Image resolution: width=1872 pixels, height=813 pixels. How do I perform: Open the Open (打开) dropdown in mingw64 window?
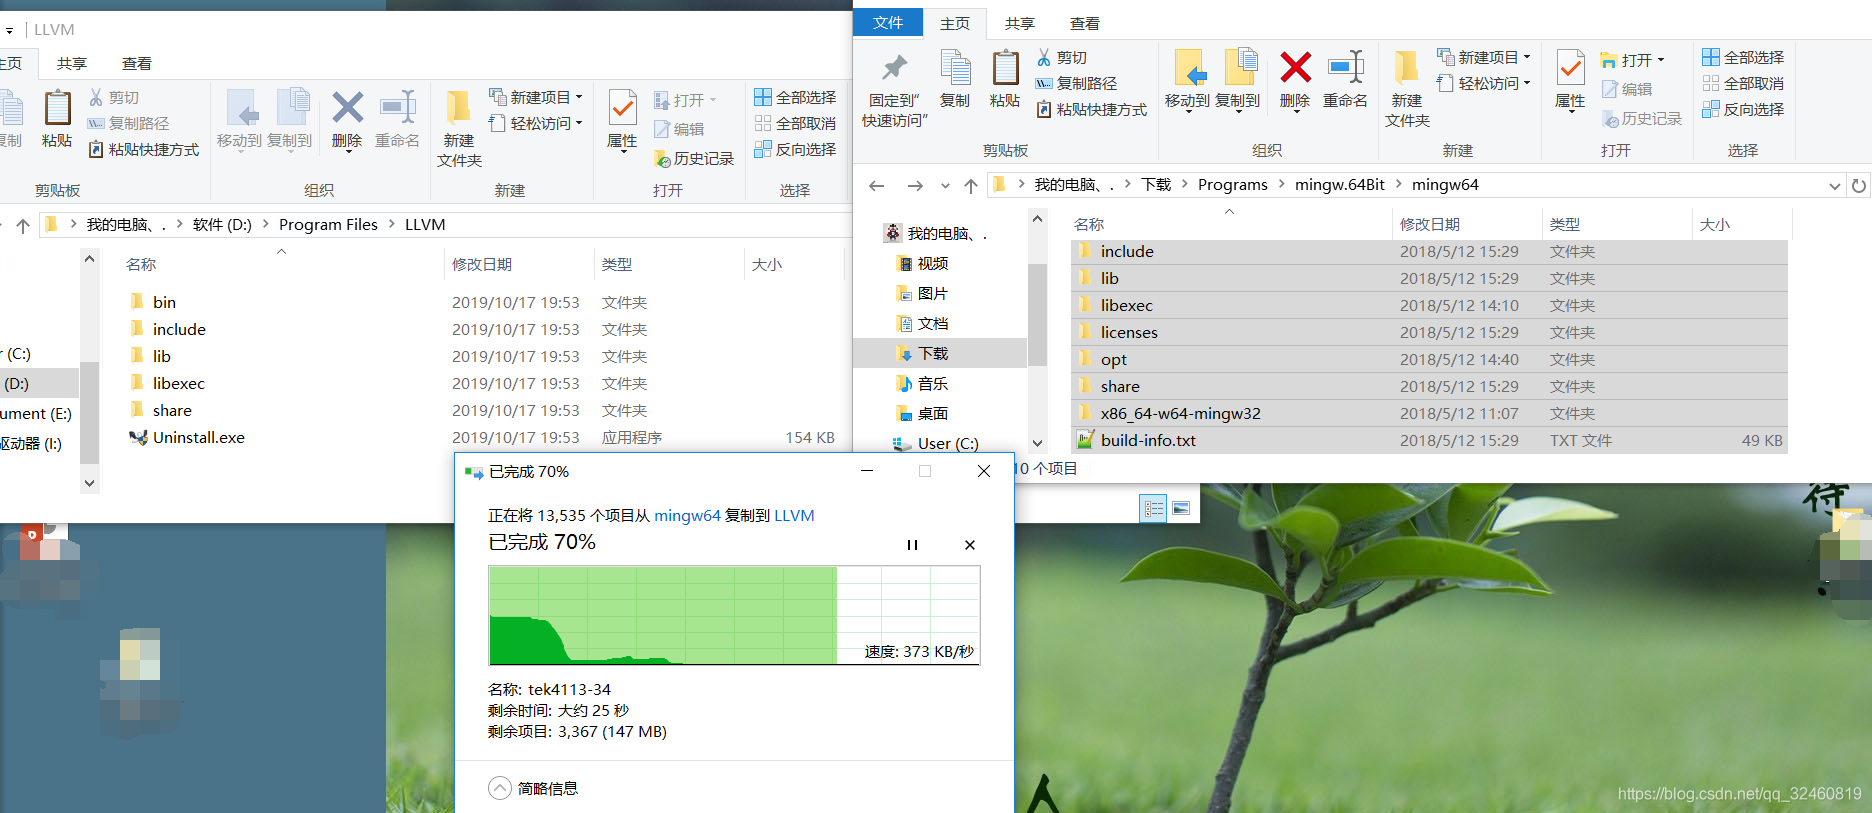(x=1633, y=60)
